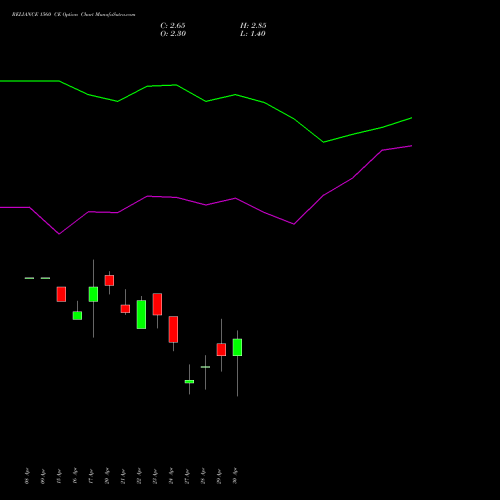Click the flat green dash candle for 09 Apr
Viewport: 500px width, 500px height.
45,278
